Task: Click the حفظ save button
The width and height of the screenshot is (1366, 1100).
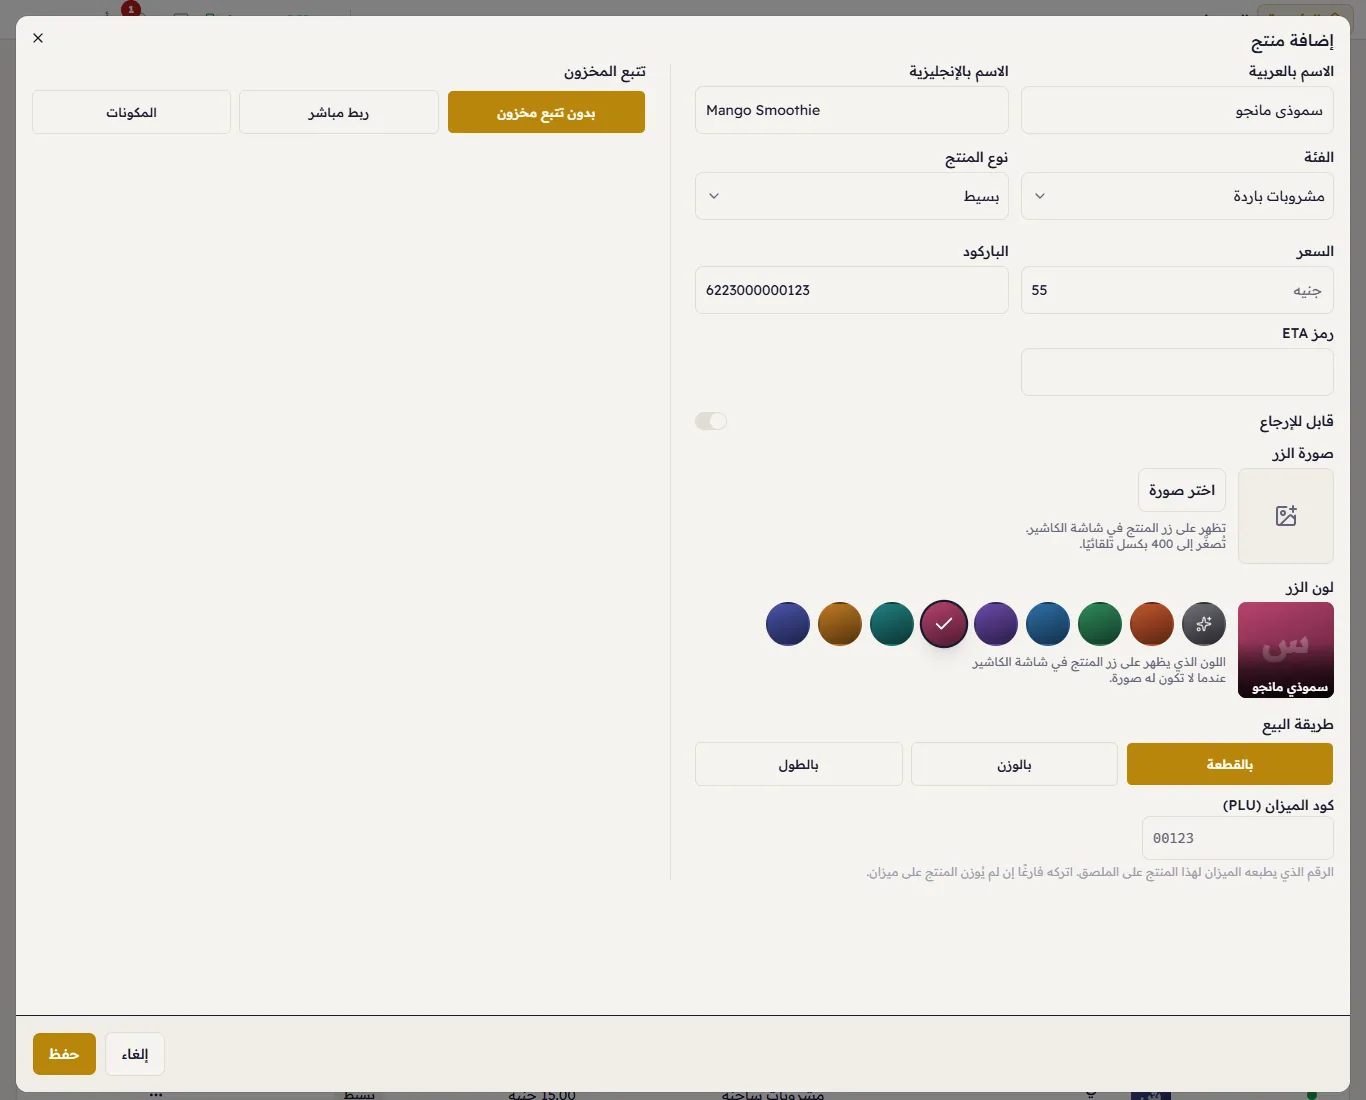Action: tap(64, 1054)
